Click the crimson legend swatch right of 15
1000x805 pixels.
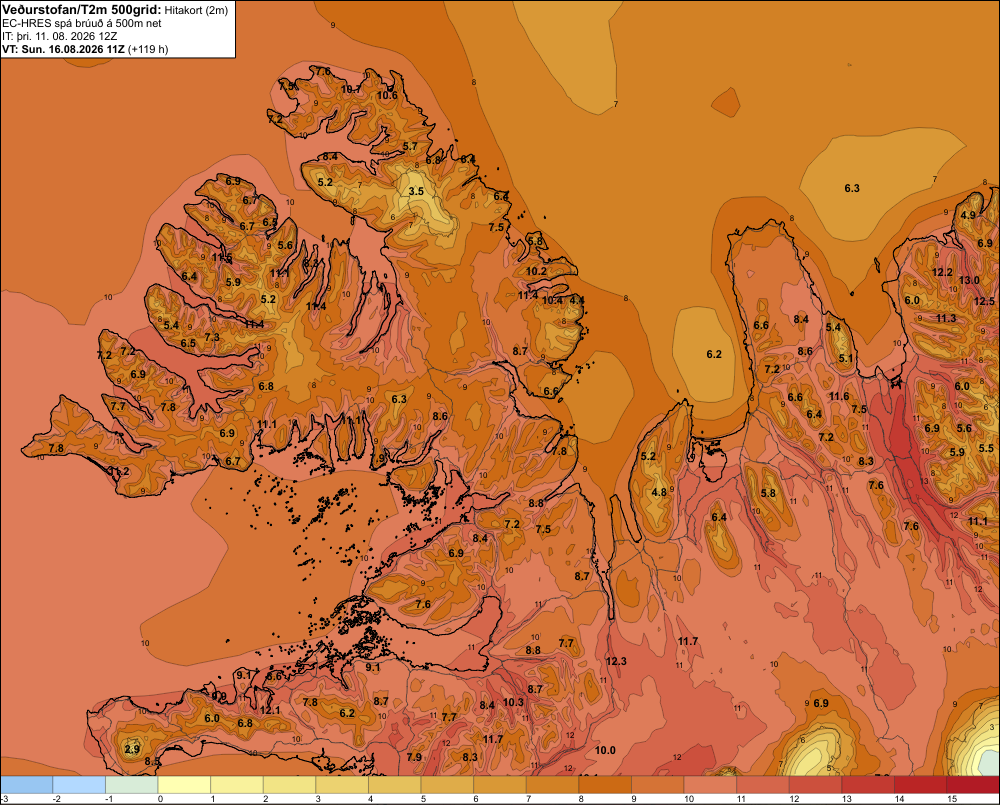click(x=973, y=785)
